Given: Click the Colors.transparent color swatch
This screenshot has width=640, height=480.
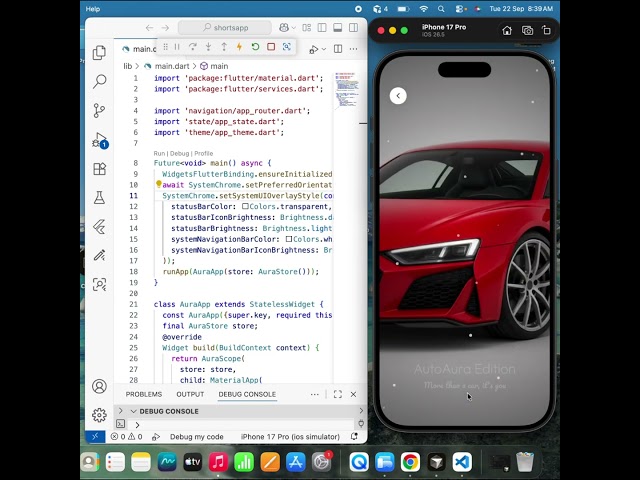Looking at the screenshot, I should click(x=245, y=207).
